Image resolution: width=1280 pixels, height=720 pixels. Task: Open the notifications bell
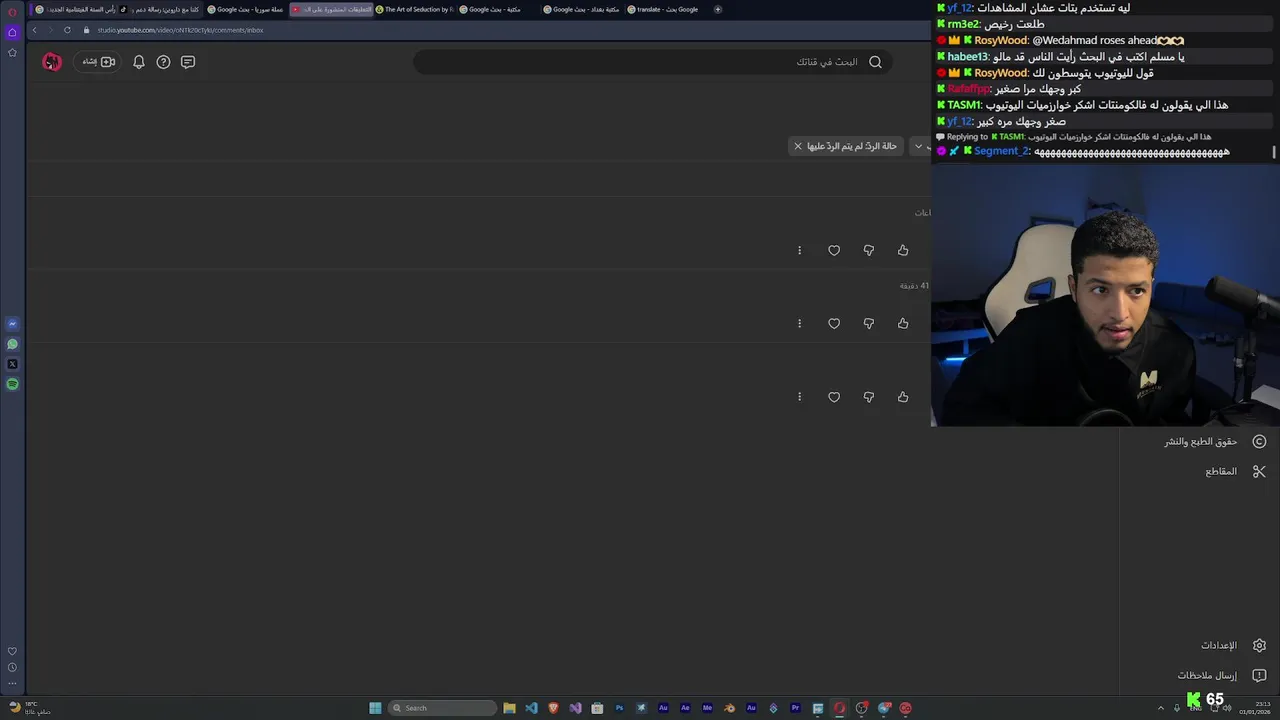pos(139,62)
